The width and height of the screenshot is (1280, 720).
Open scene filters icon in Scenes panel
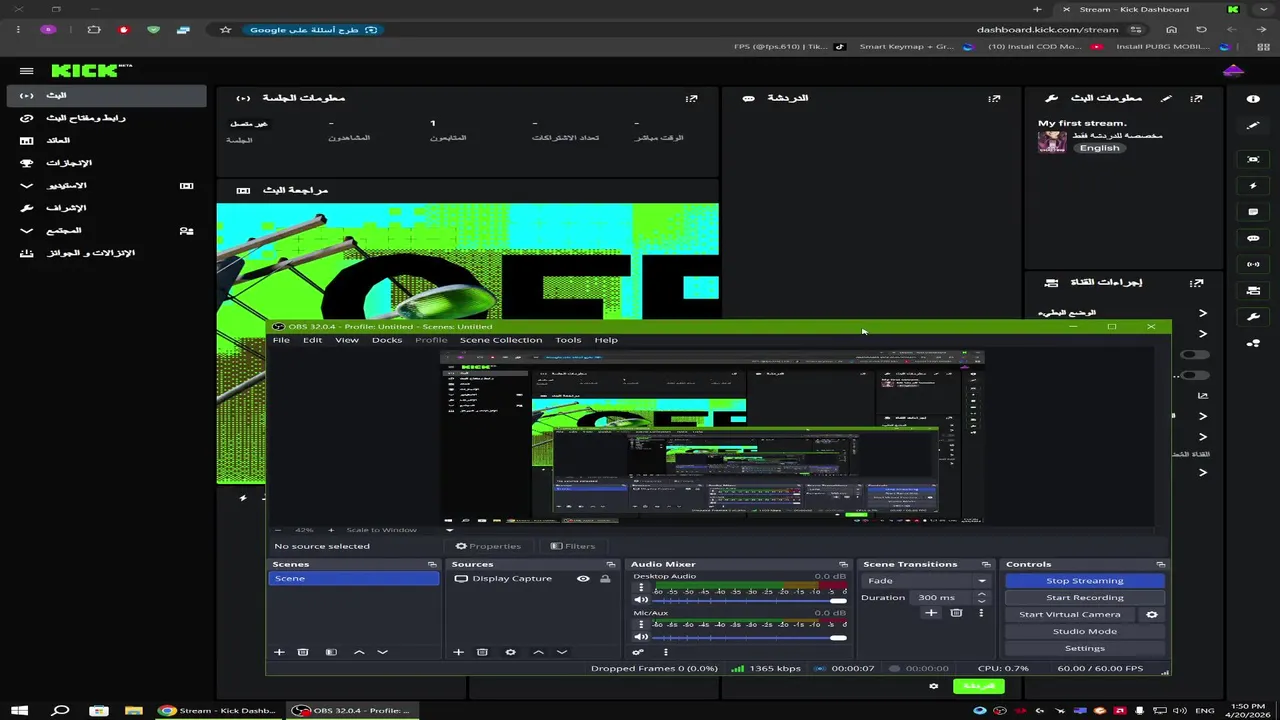pos(331,652)
